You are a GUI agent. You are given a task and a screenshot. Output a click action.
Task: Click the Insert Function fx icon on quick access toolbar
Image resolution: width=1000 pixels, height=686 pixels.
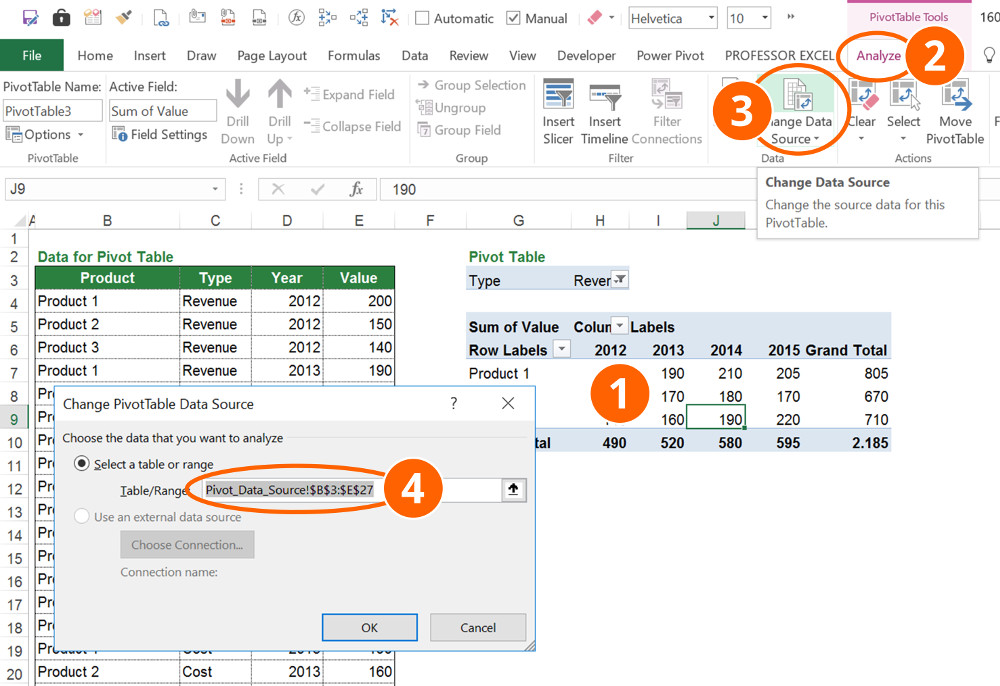296,17
